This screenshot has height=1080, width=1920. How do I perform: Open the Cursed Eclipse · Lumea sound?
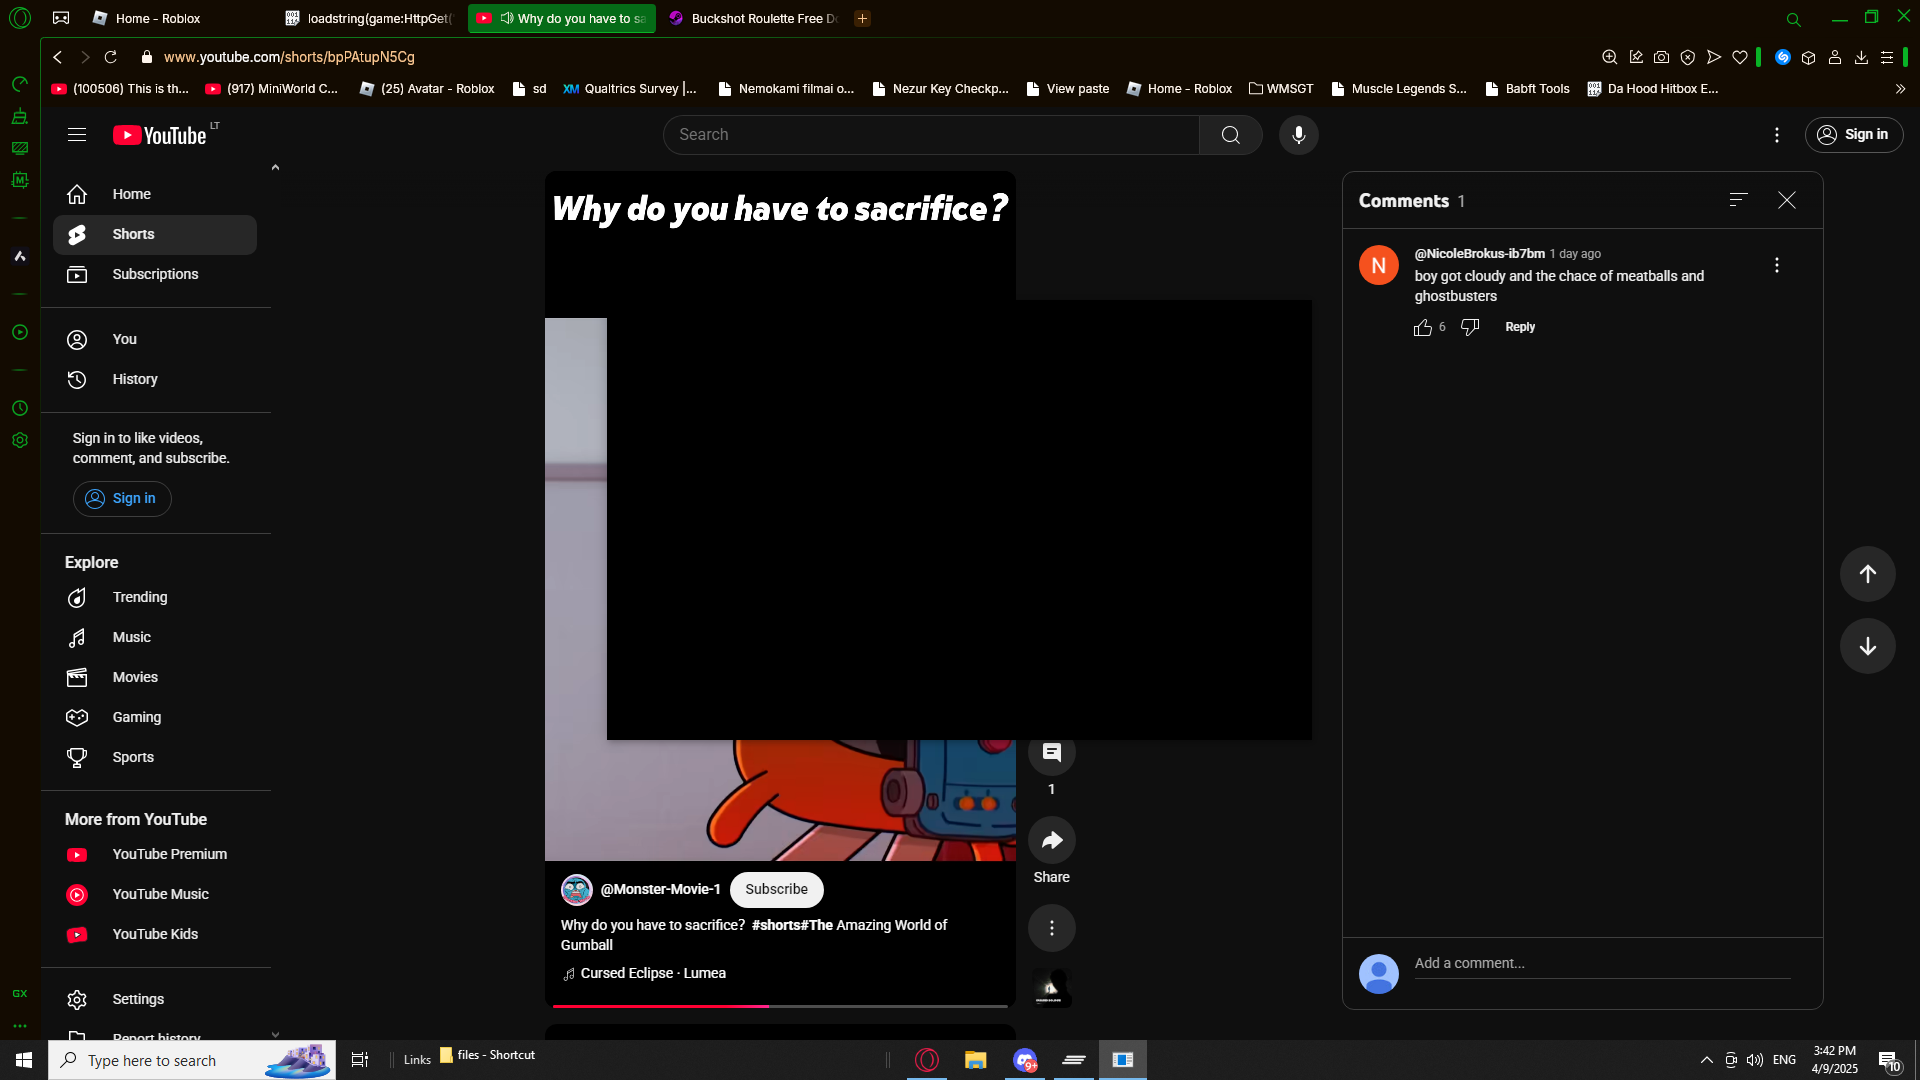(x=653, y=973)
